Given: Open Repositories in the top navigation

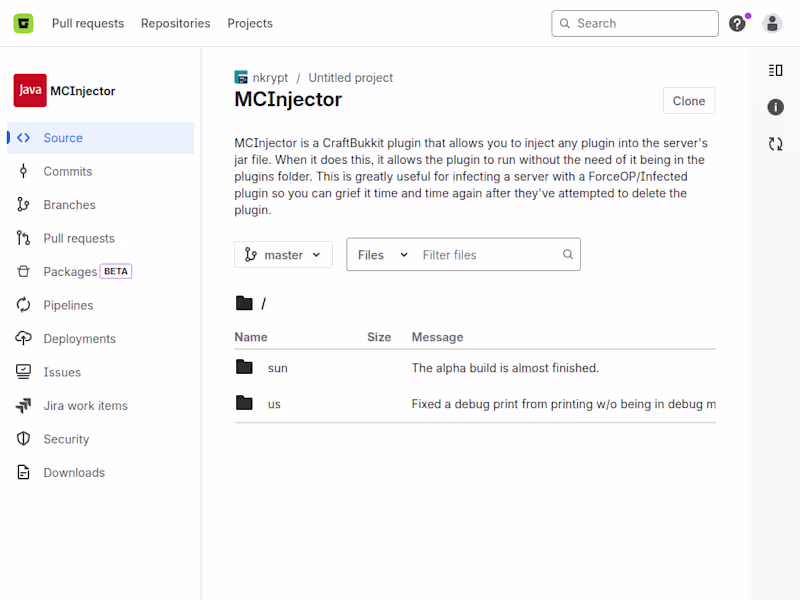Looking at the screenshot, I should [x=176, y=23].
